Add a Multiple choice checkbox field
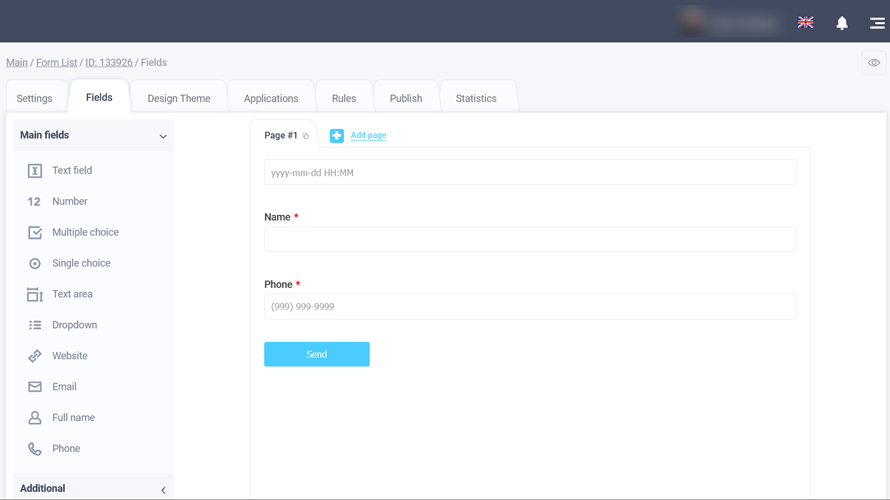Viewport: 890px width, 500px height. click(x=35, y=232)
